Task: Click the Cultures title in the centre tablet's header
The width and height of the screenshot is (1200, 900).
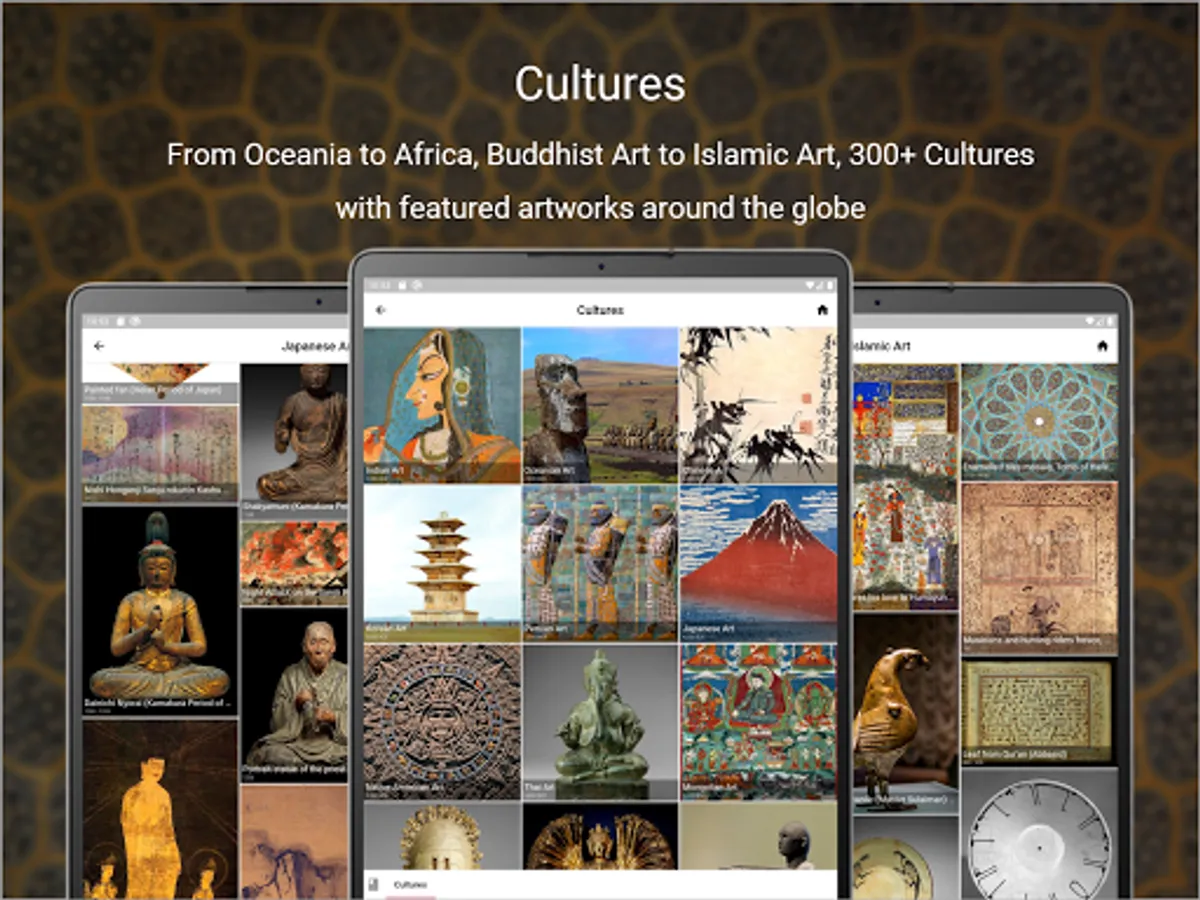Action: tap(600, 310)
